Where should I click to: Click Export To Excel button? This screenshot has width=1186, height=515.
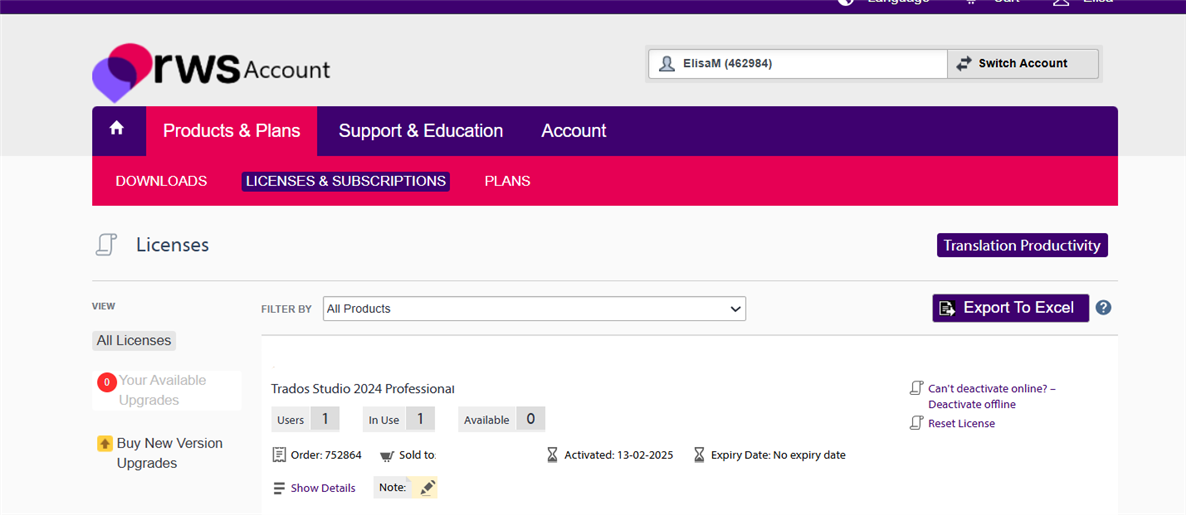tap(1011, 308)
